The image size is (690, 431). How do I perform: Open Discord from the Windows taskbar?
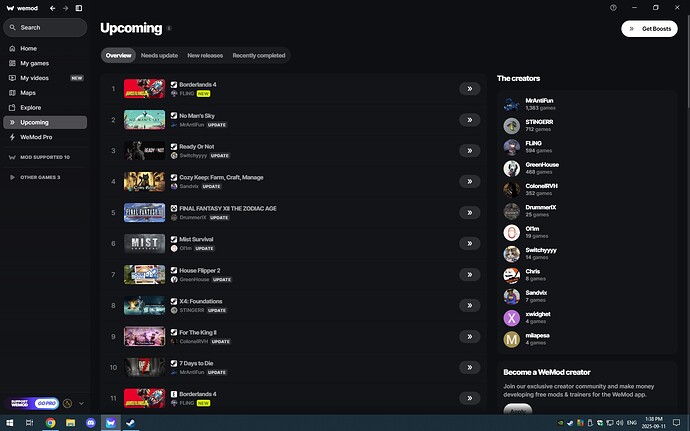91,422
